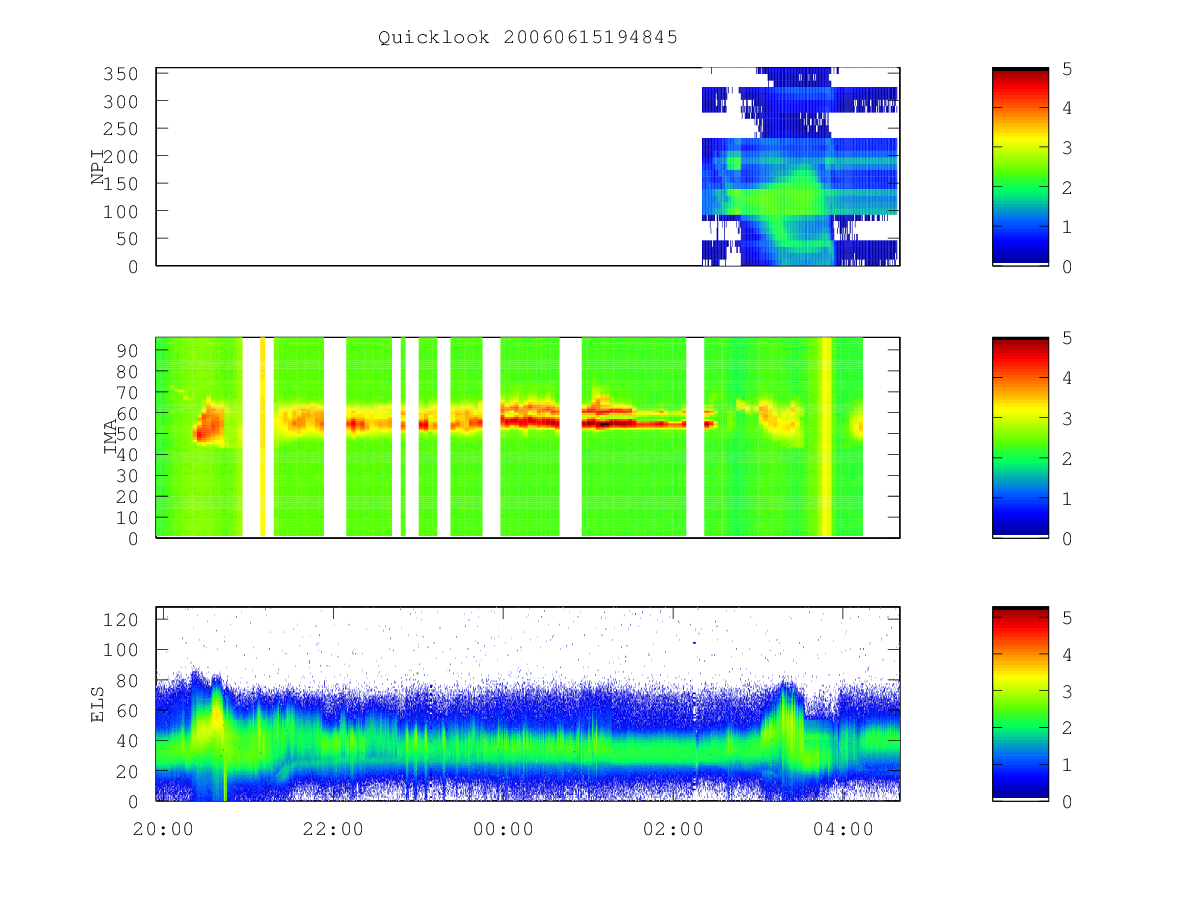The width and height of the screenshot is (1200, 900).
Task: Click the NPI panel color bar
Action: click(1020, 167)
